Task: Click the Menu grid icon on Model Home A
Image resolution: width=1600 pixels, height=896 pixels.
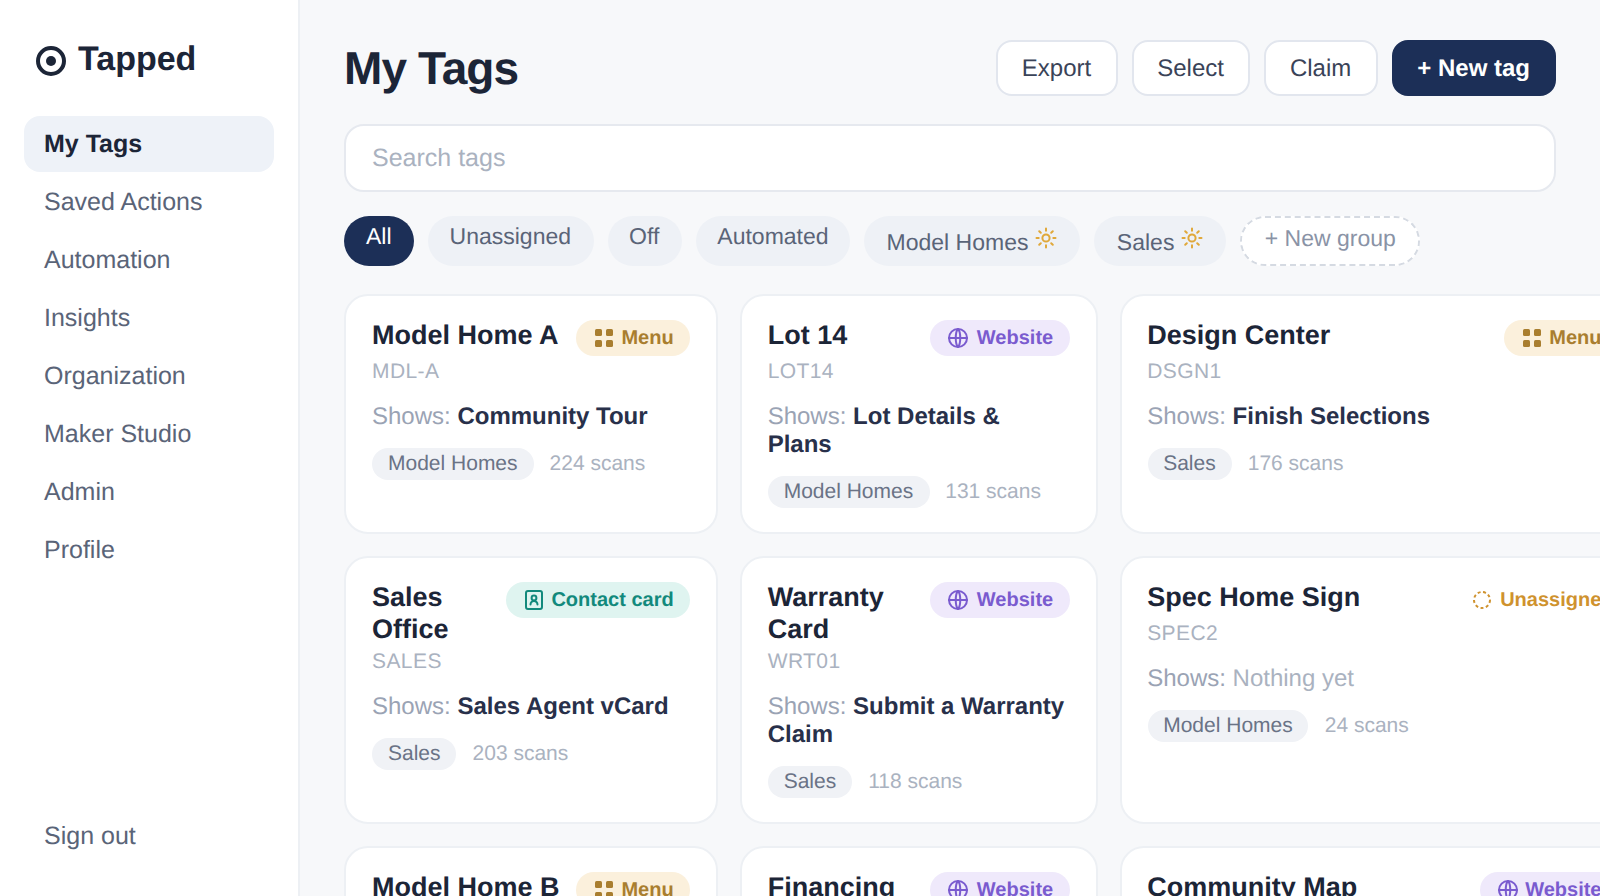Action: tap(604, 338)
